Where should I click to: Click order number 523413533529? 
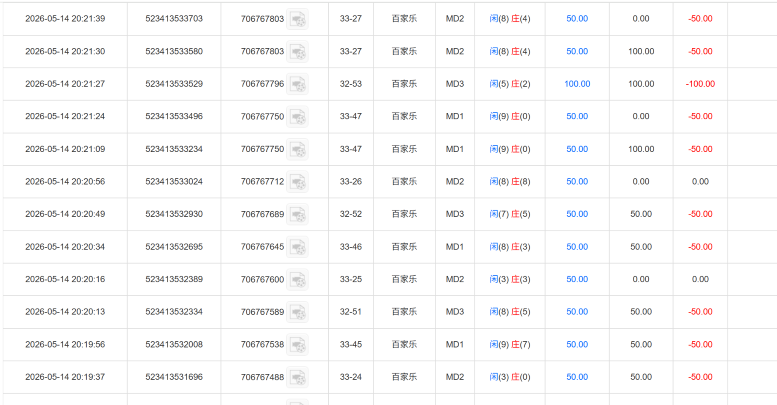[x=174, y=84]
